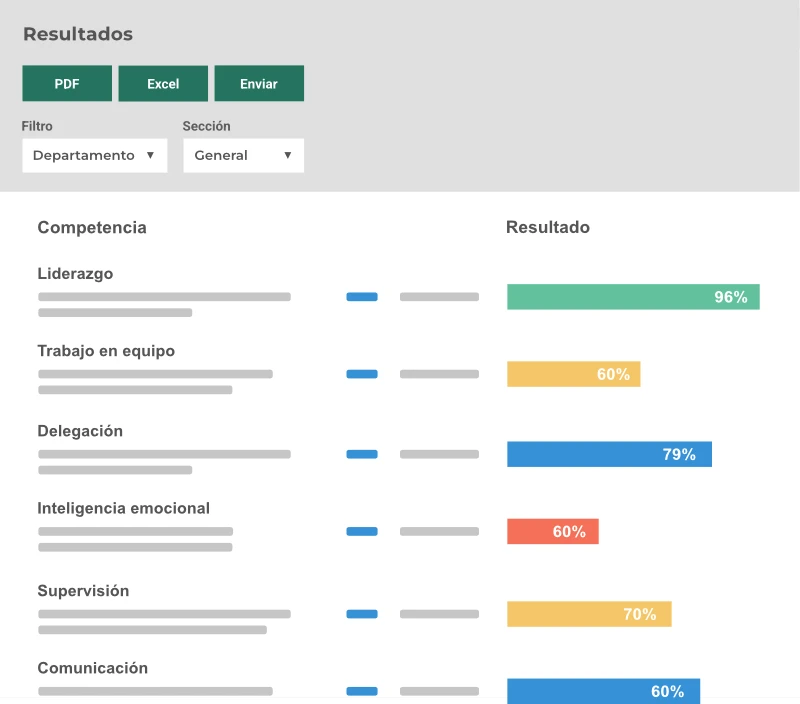The width and height of the screenshot is (800, 704).
Task: Click the red 60% Inteligencia emocional bar
Action: click(x=553, y=531)
